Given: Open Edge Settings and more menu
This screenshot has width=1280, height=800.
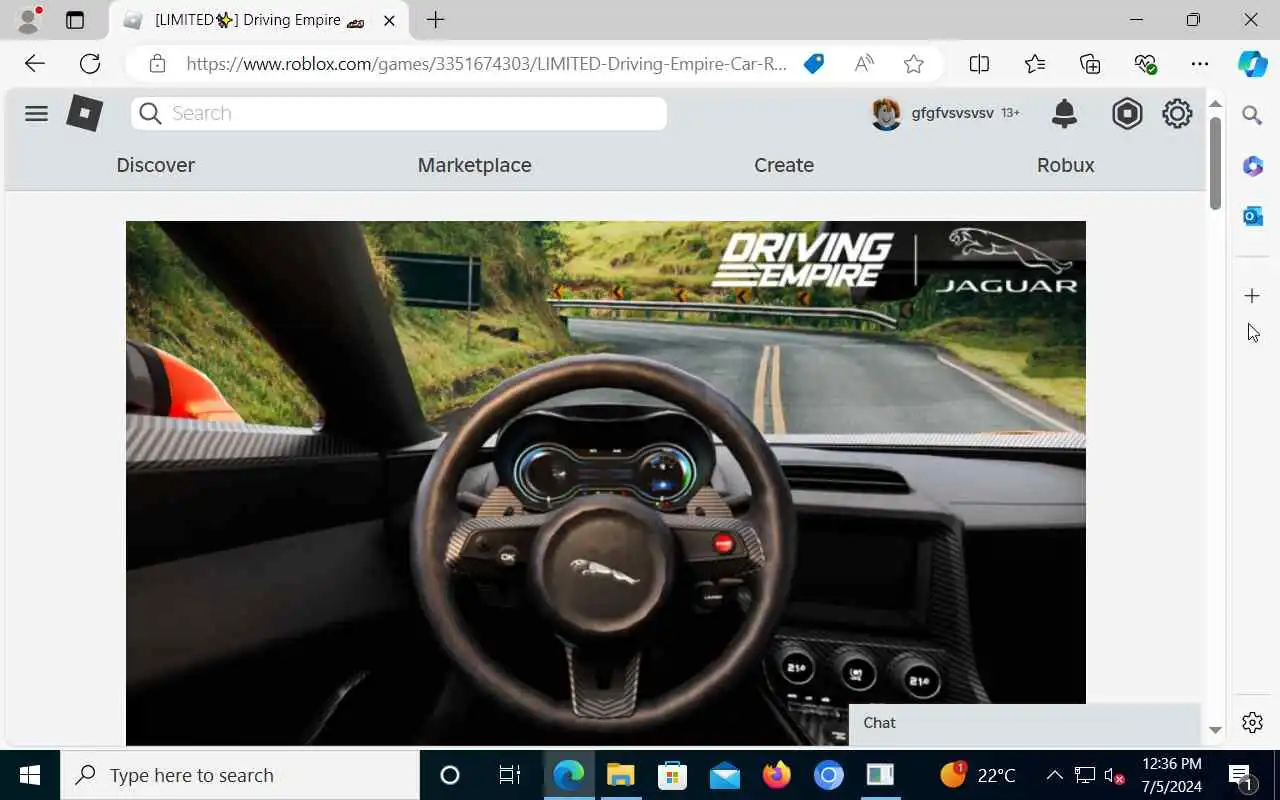Looking at the screenshot, I should (x=1200, y=64).
